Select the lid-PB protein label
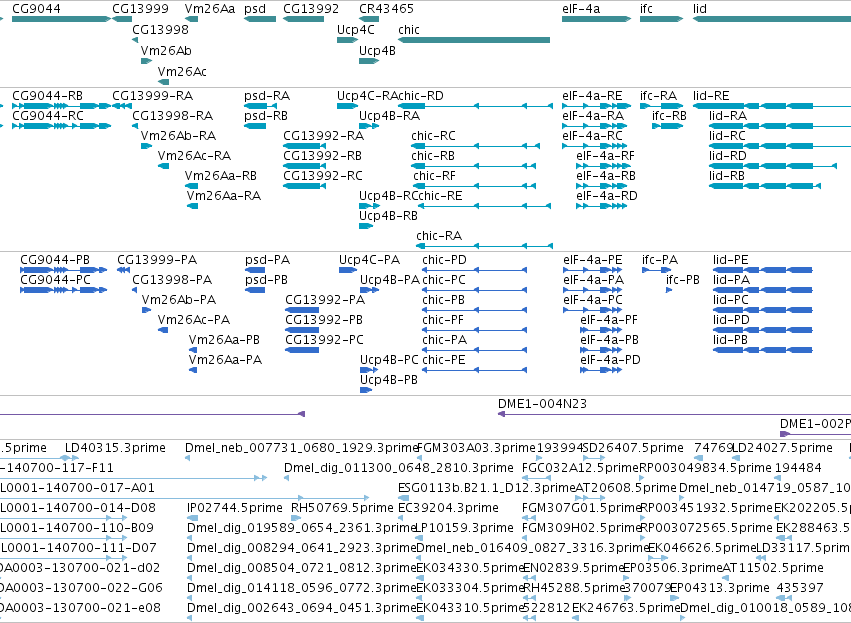The image size is (851, 623). [x=731, y=340]
